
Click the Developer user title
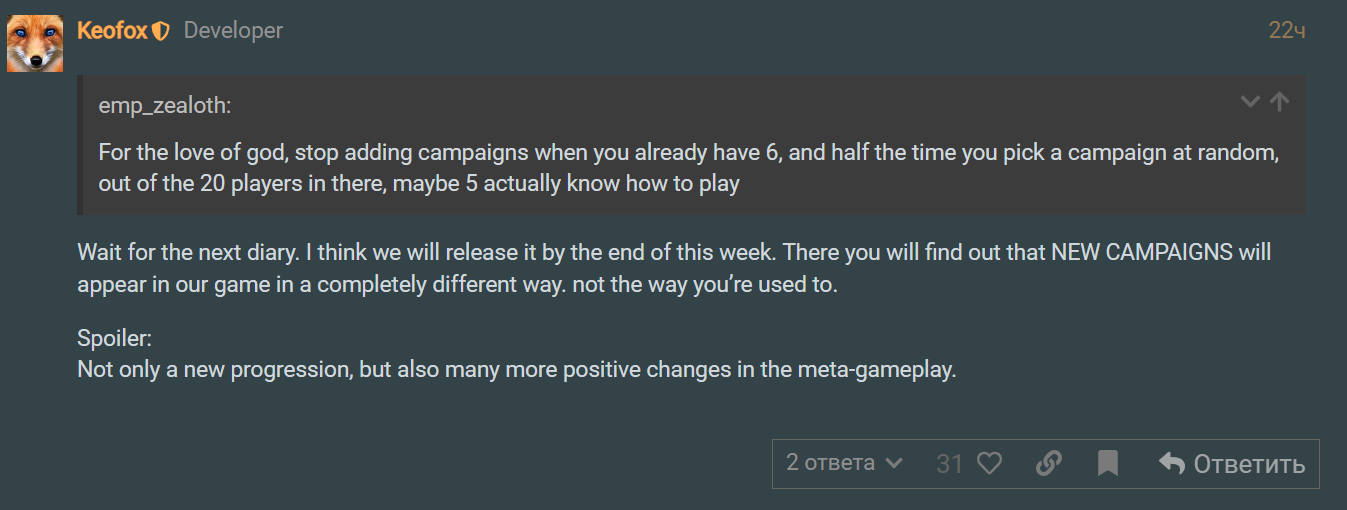click(x=233, y=31)
